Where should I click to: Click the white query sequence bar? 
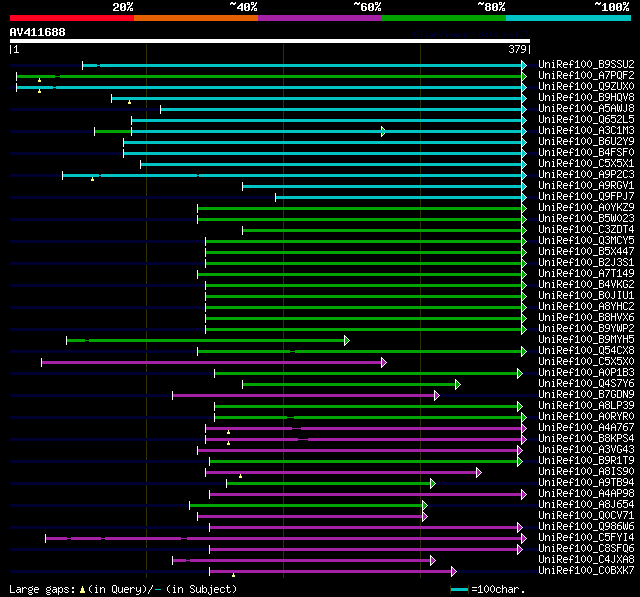[x=270, y=41]
